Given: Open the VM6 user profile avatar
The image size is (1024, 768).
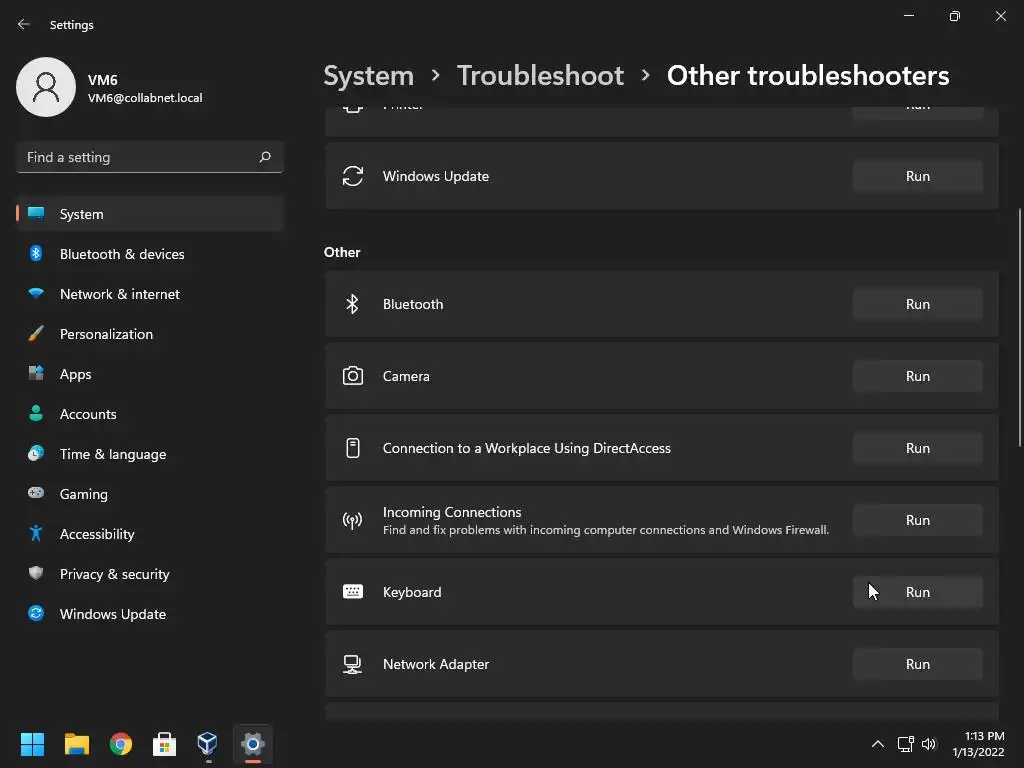Looking at the screenshot, I should point(46,87).
